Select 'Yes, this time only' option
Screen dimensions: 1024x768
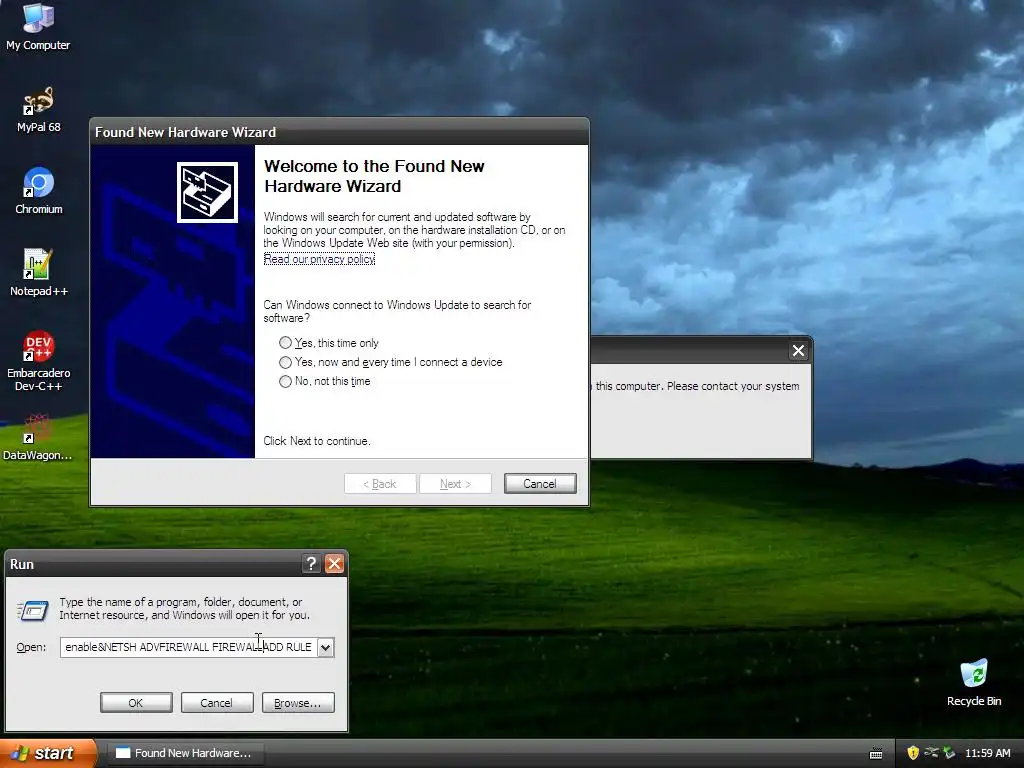328,343
